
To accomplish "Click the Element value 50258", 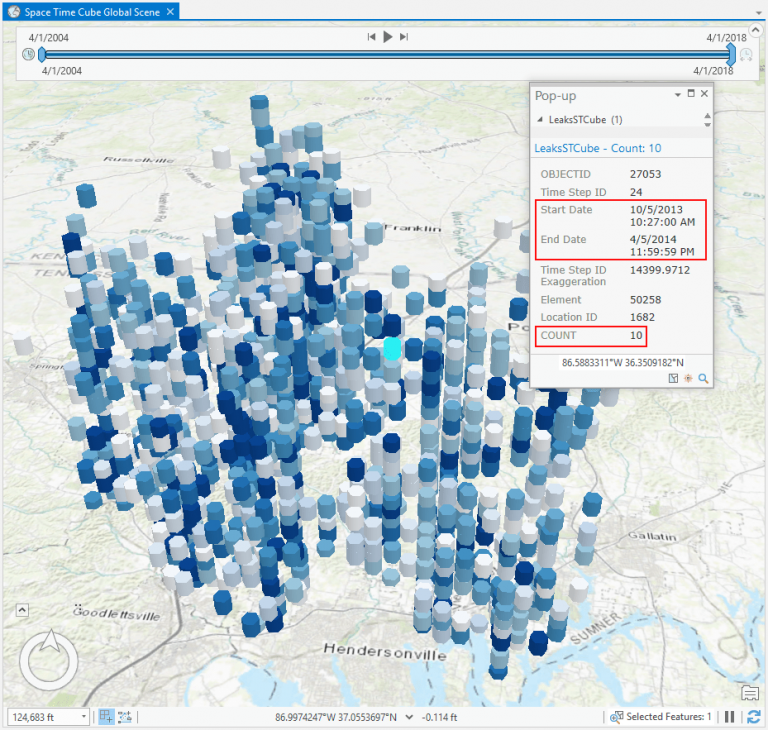I will tap(645, 299).
